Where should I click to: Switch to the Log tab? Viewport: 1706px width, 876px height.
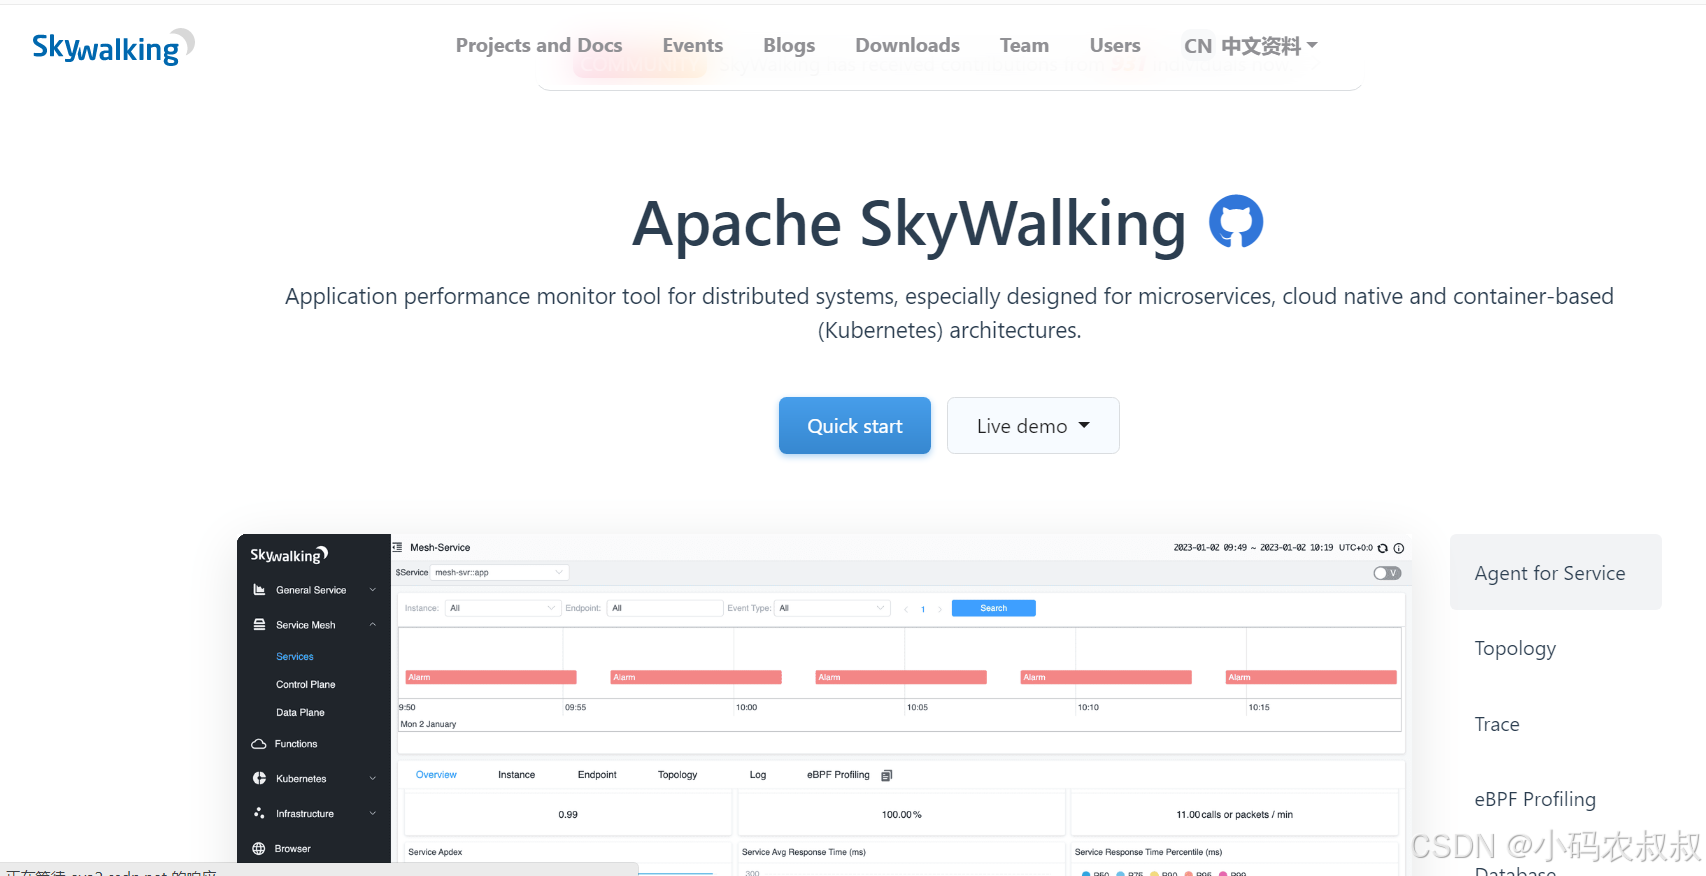pyautogui.click(x=758, y=775)
